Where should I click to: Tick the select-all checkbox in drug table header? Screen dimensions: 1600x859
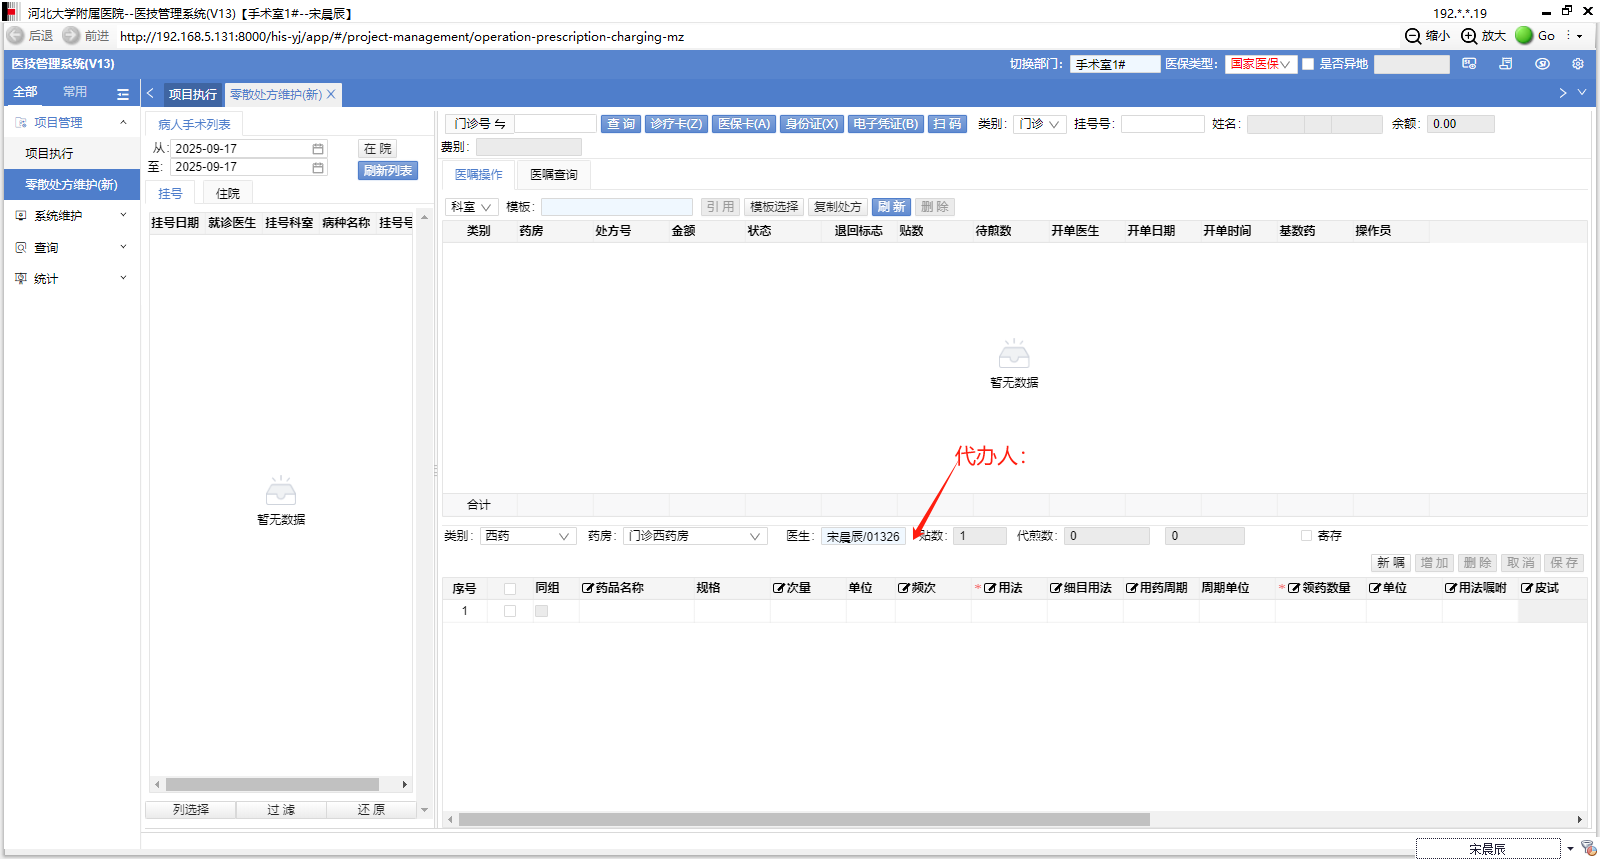pos(510,589)
